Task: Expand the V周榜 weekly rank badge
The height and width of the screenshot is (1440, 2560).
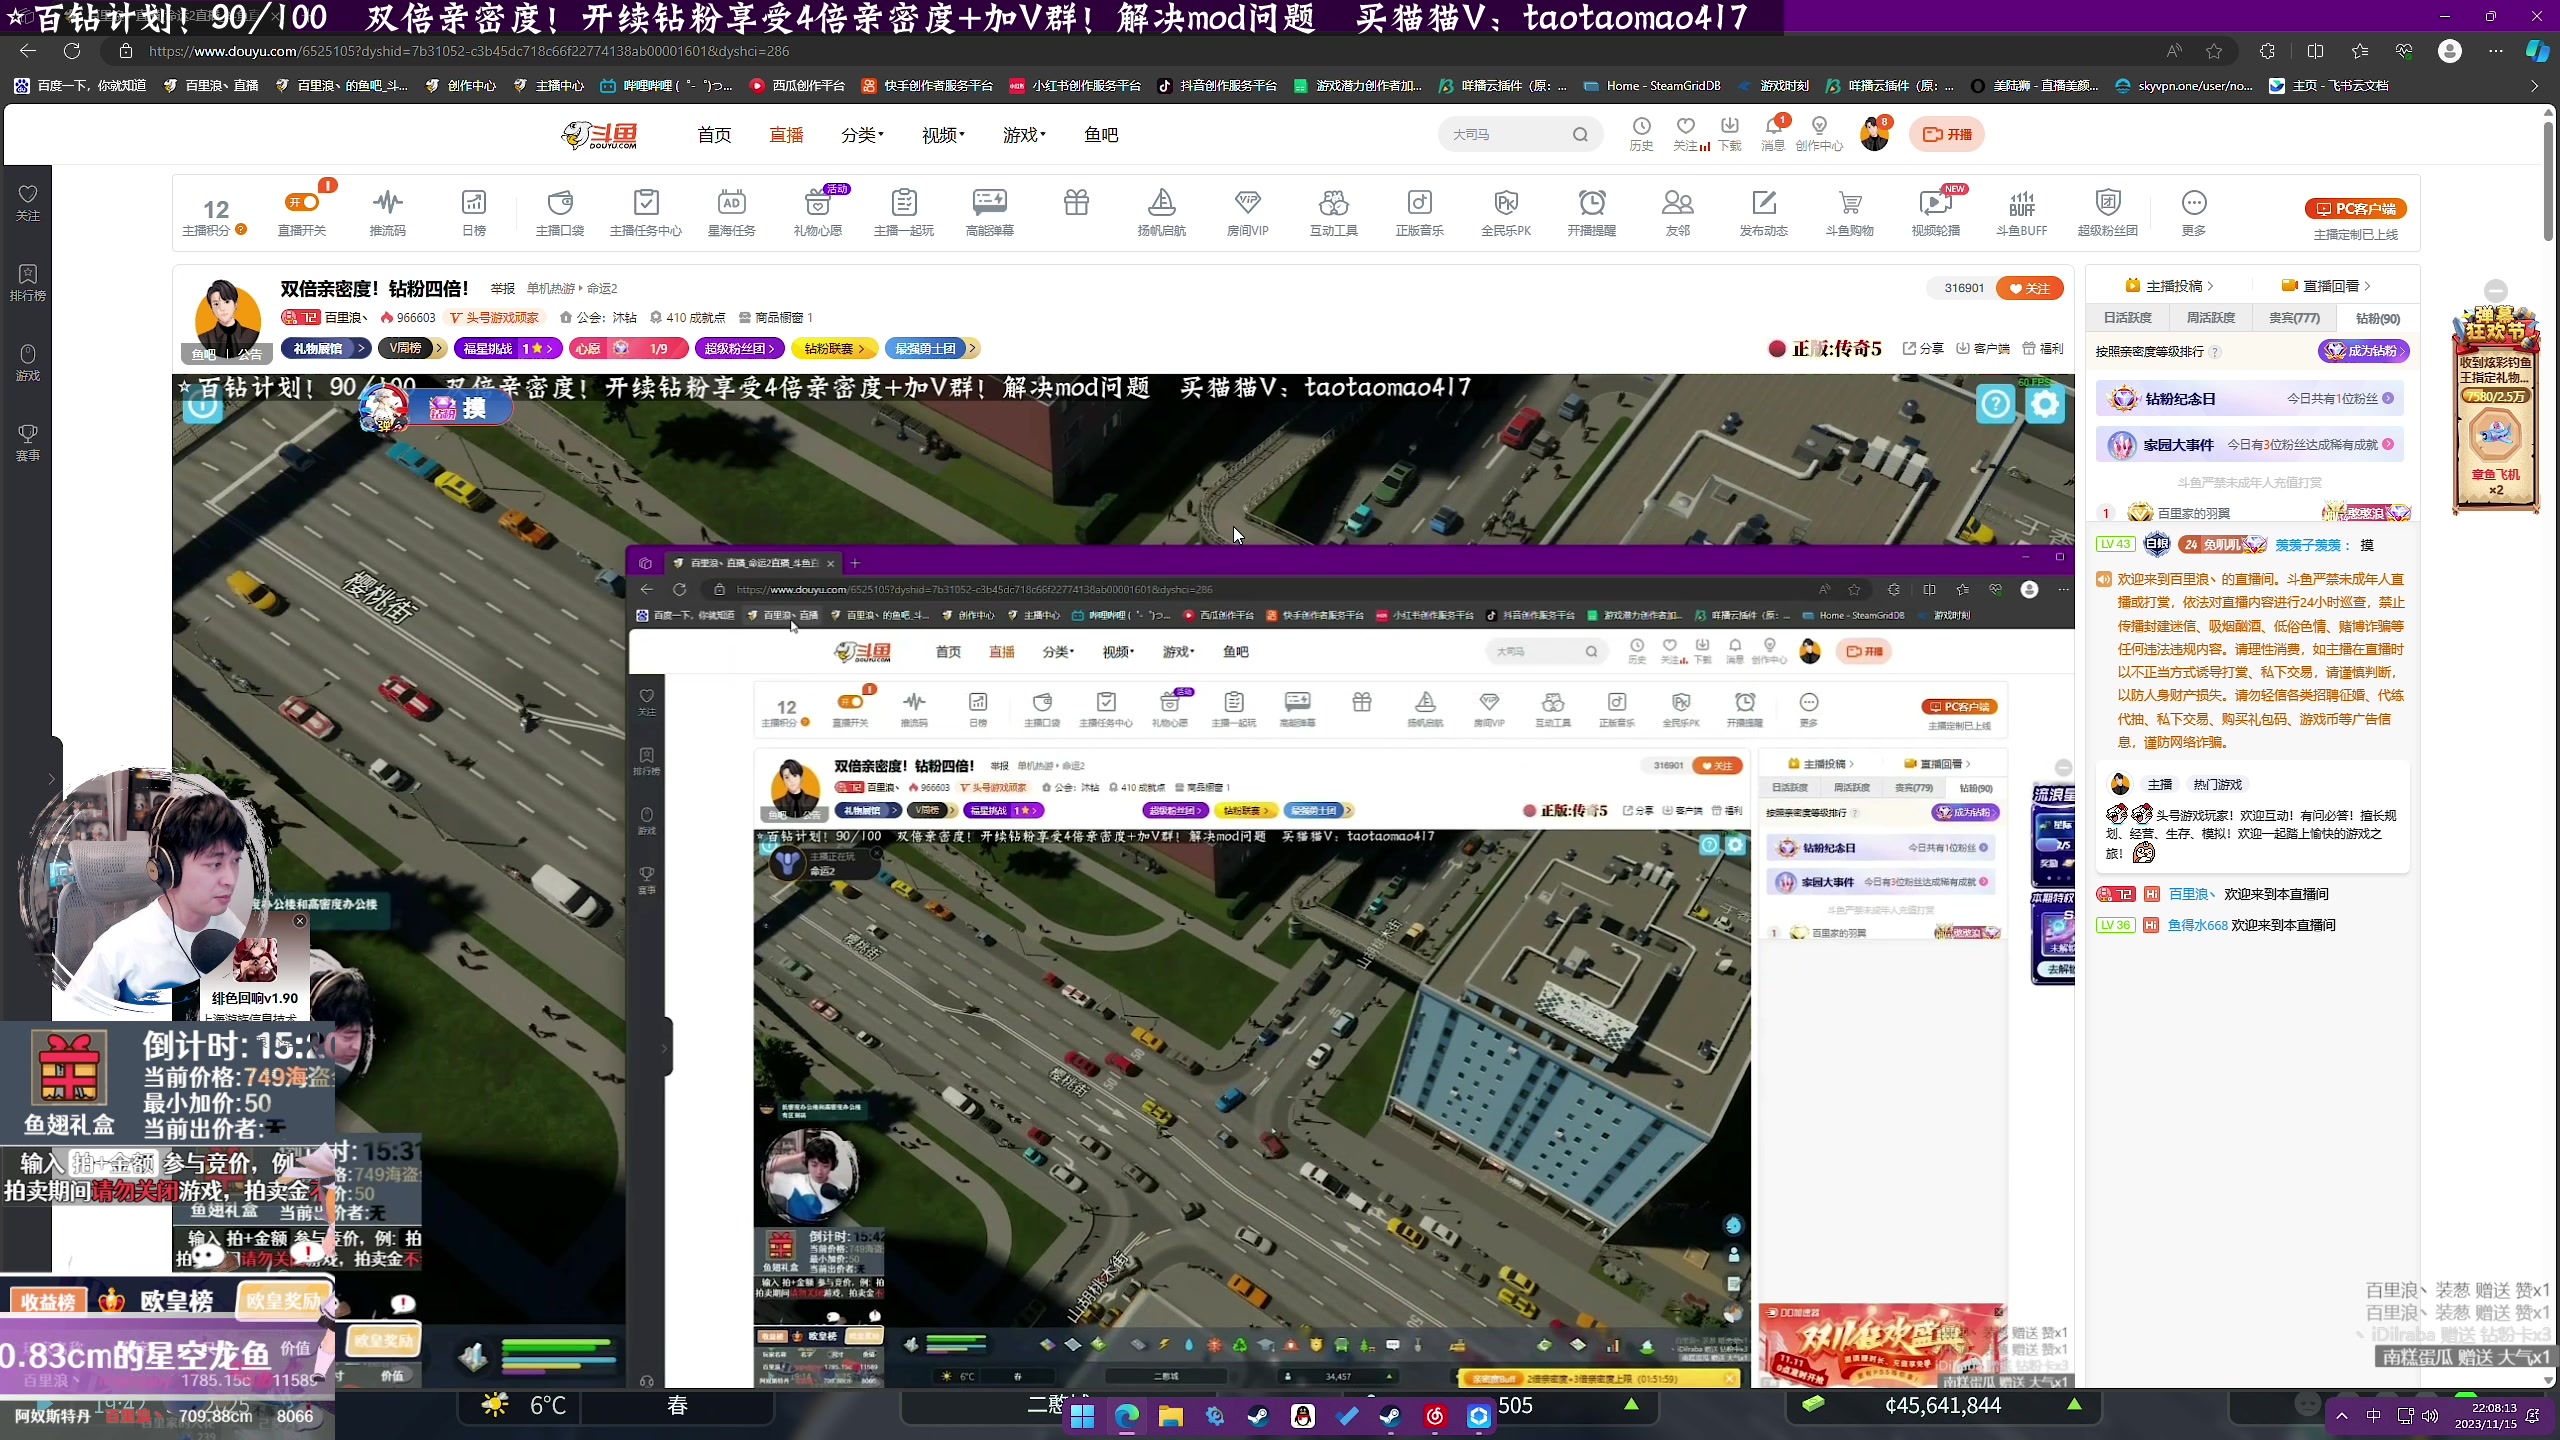Action: click(412, 348)
